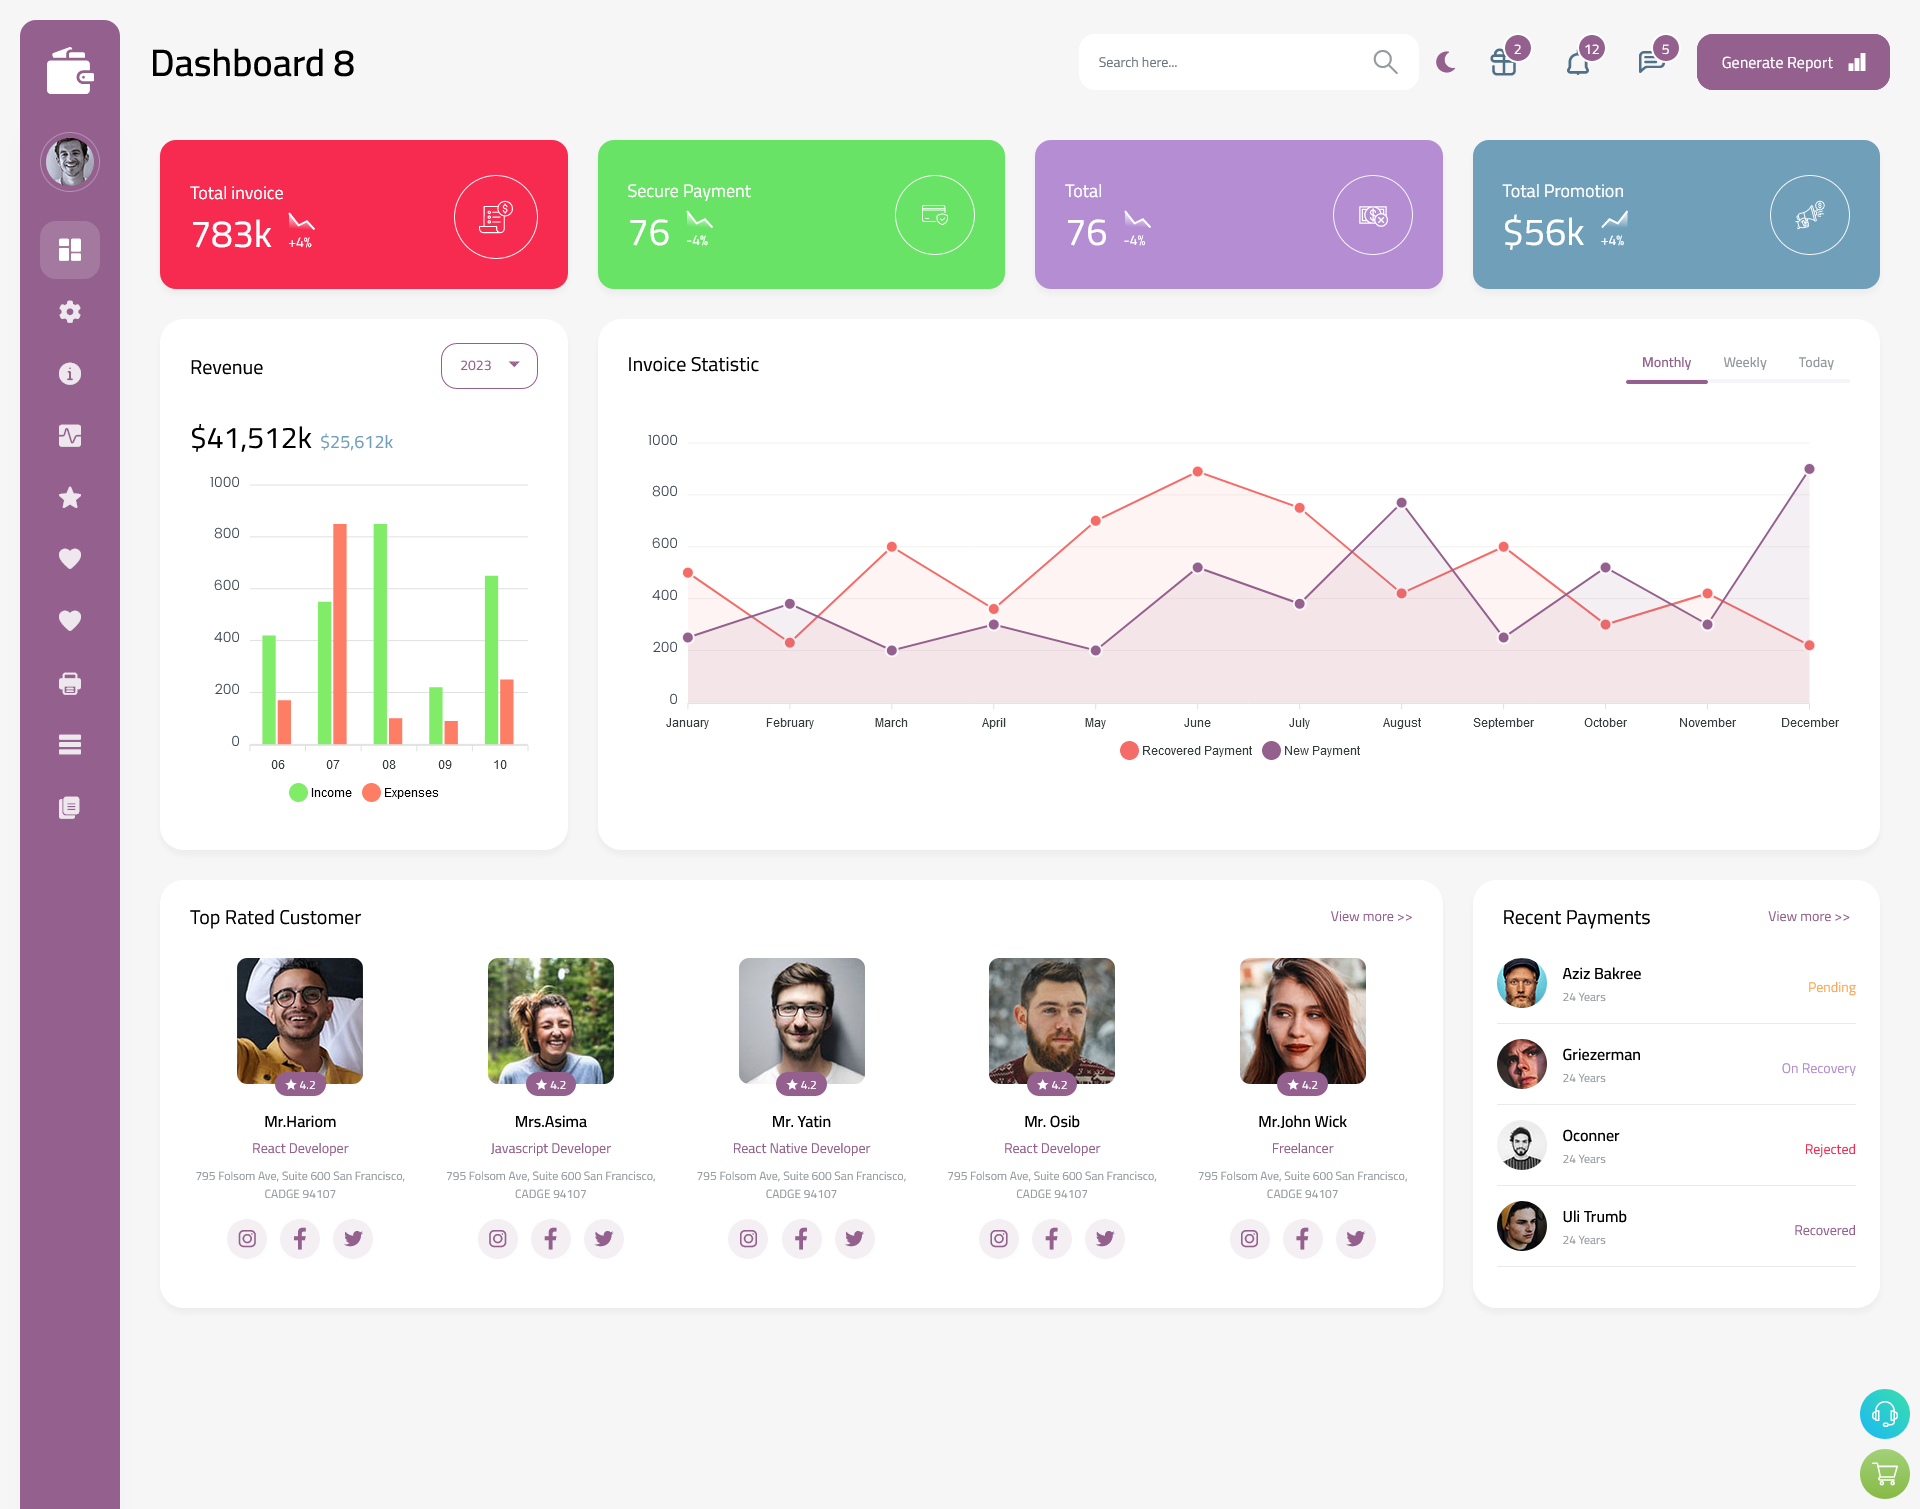Open the settings gear icon
This screenshot has height=1509, width=1920.
point(70,312)
